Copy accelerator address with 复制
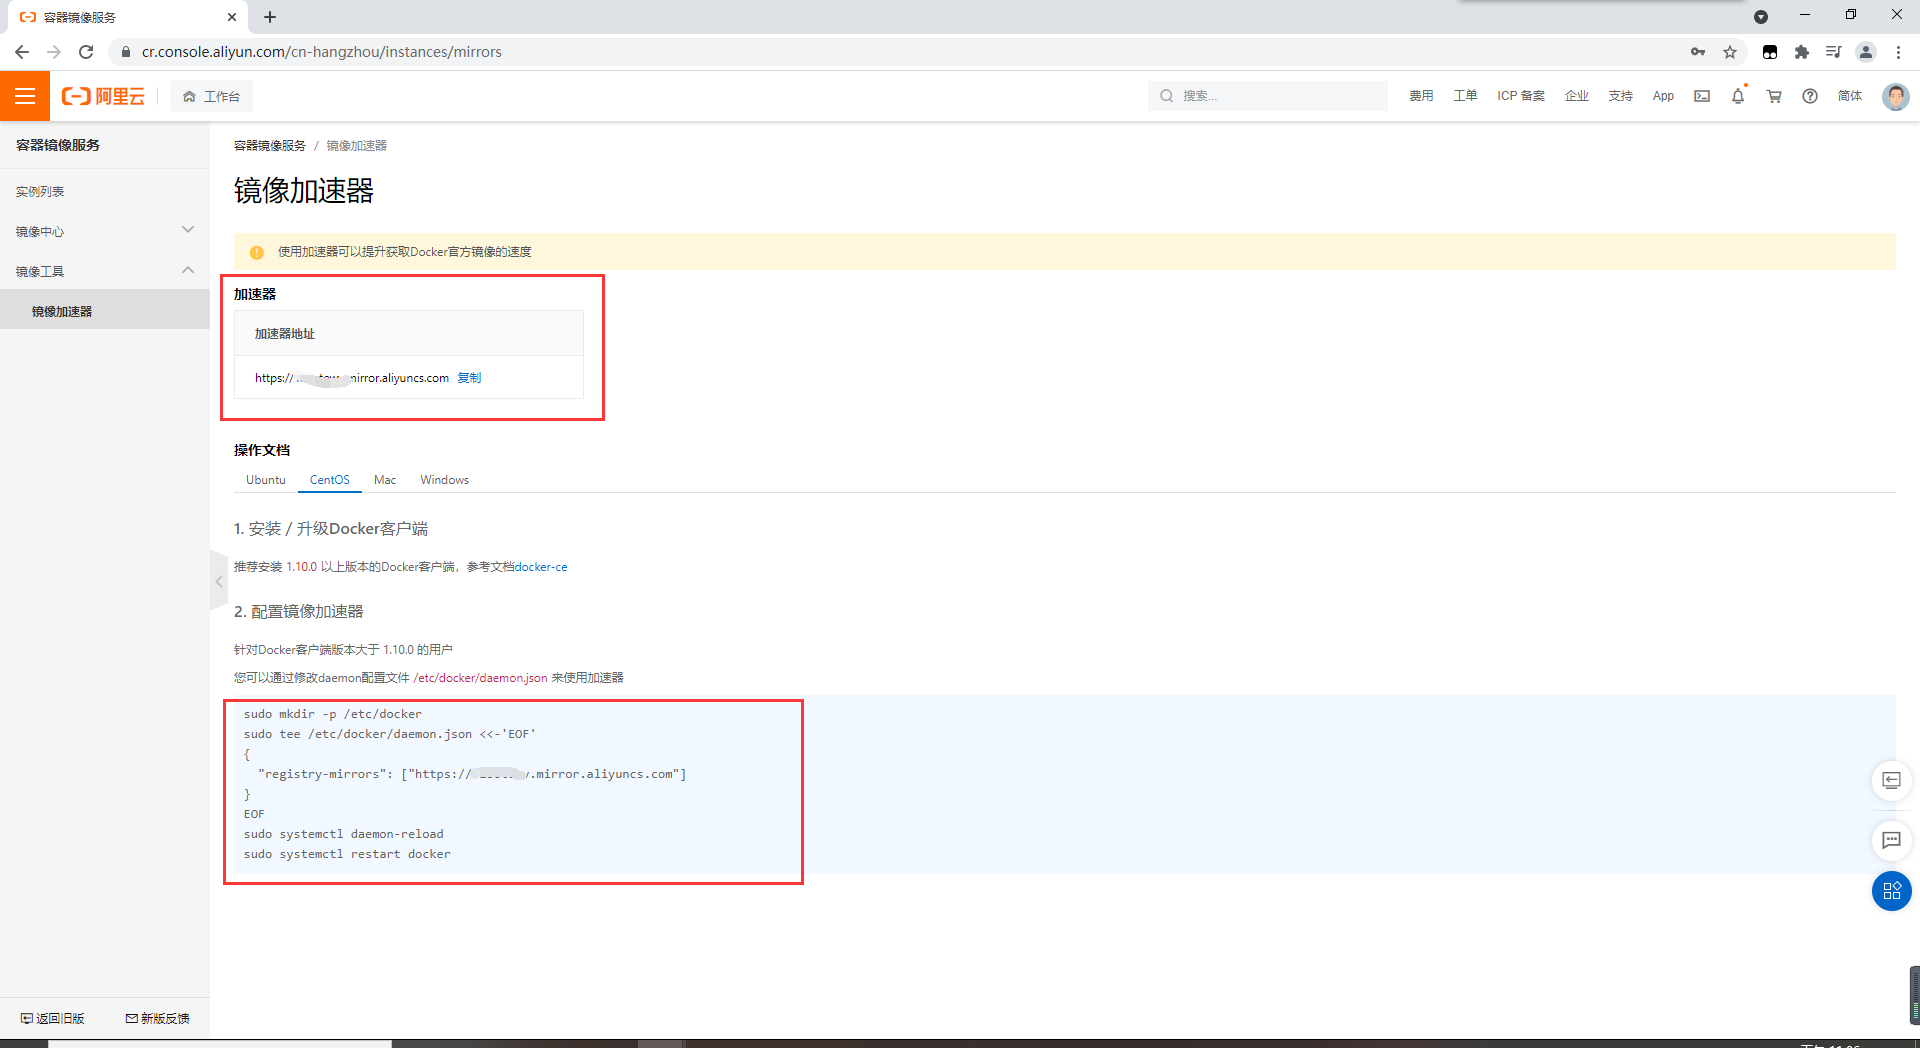 click(469, 377)
